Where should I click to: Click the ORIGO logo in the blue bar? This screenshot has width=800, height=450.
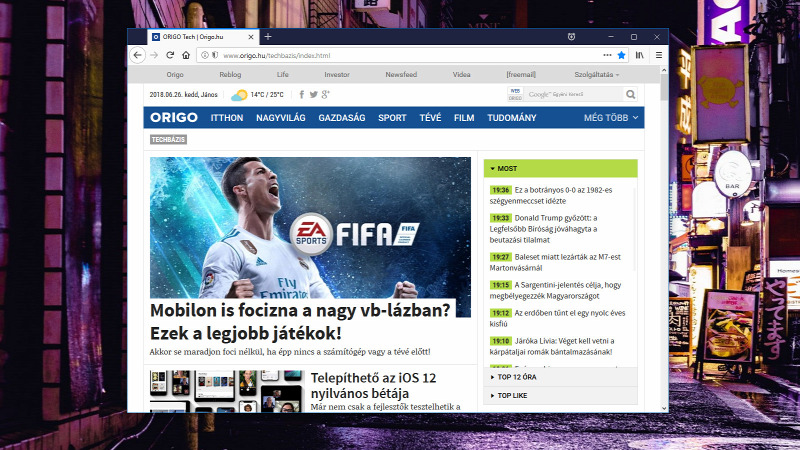(x=173, y=117)
